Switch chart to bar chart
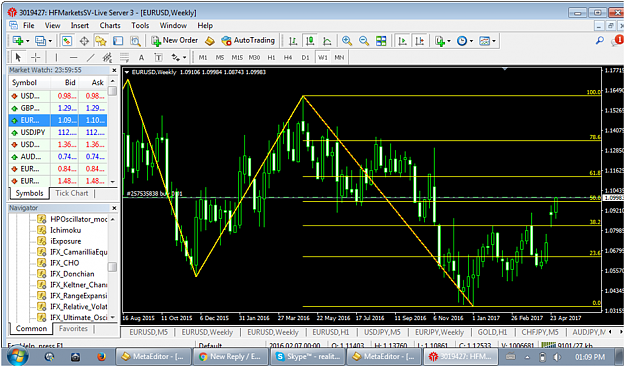This screenshot has height=367, width=625. [293, 41]
